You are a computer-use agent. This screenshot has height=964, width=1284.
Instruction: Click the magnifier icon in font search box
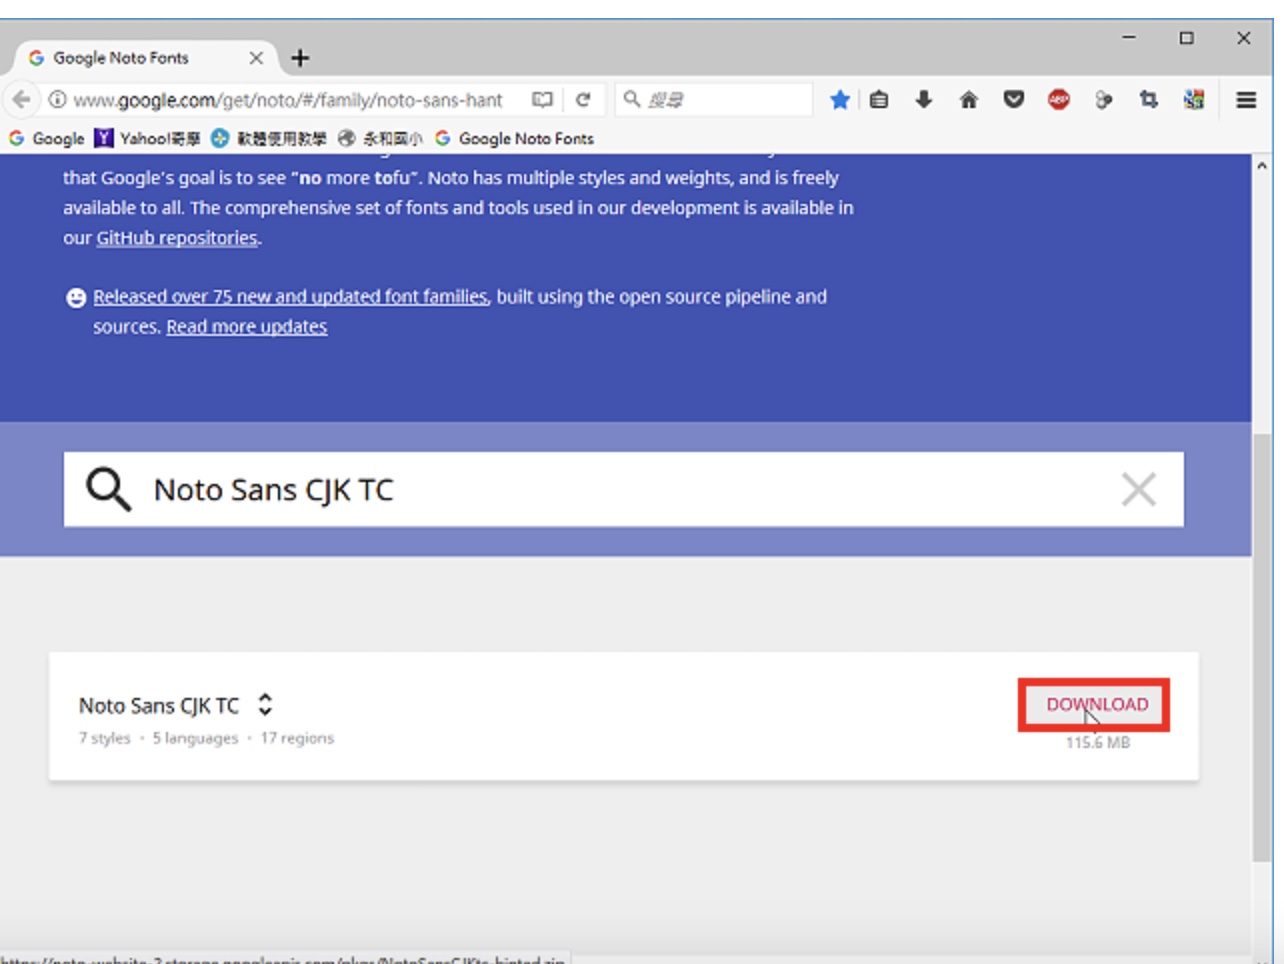pos(108,490)
